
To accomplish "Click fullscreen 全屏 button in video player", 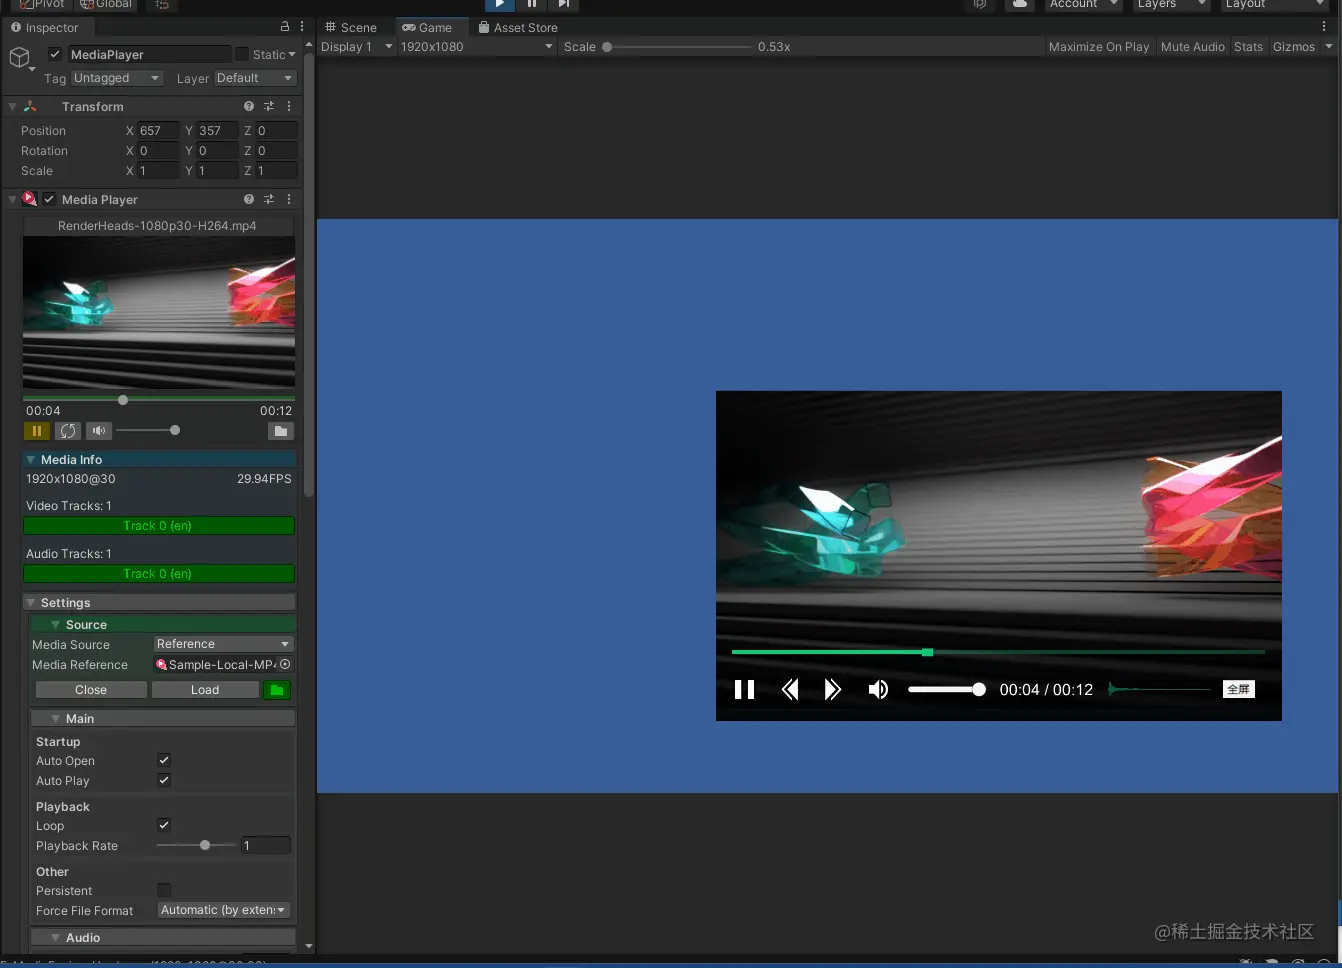I will [1238, 689].
